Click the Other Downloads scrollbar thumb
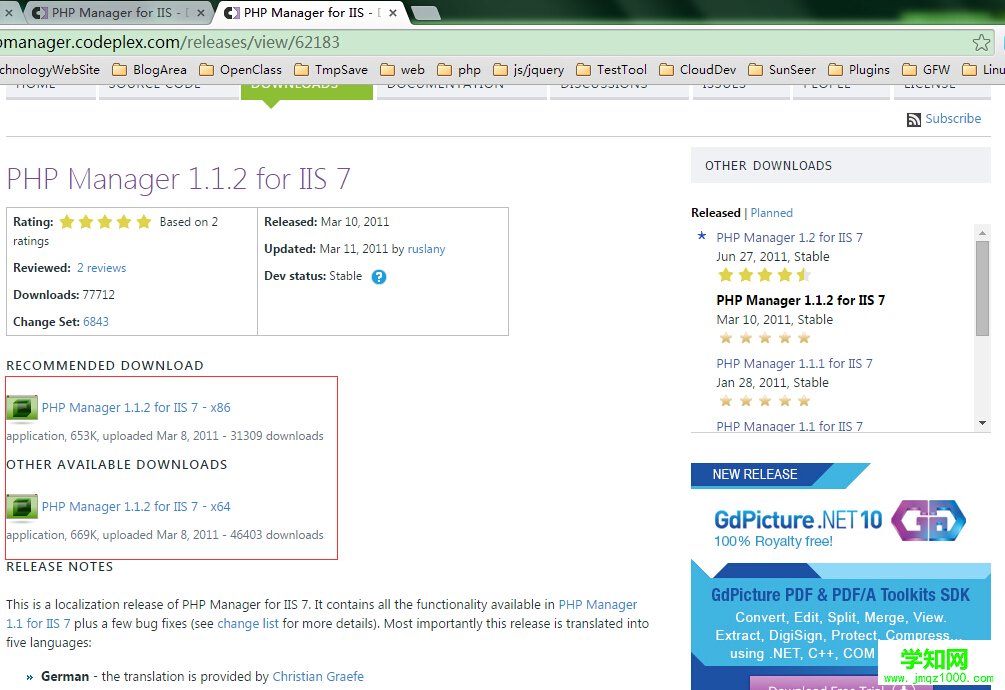Viewport: 1005px width, 690px height. click(982, 288)
